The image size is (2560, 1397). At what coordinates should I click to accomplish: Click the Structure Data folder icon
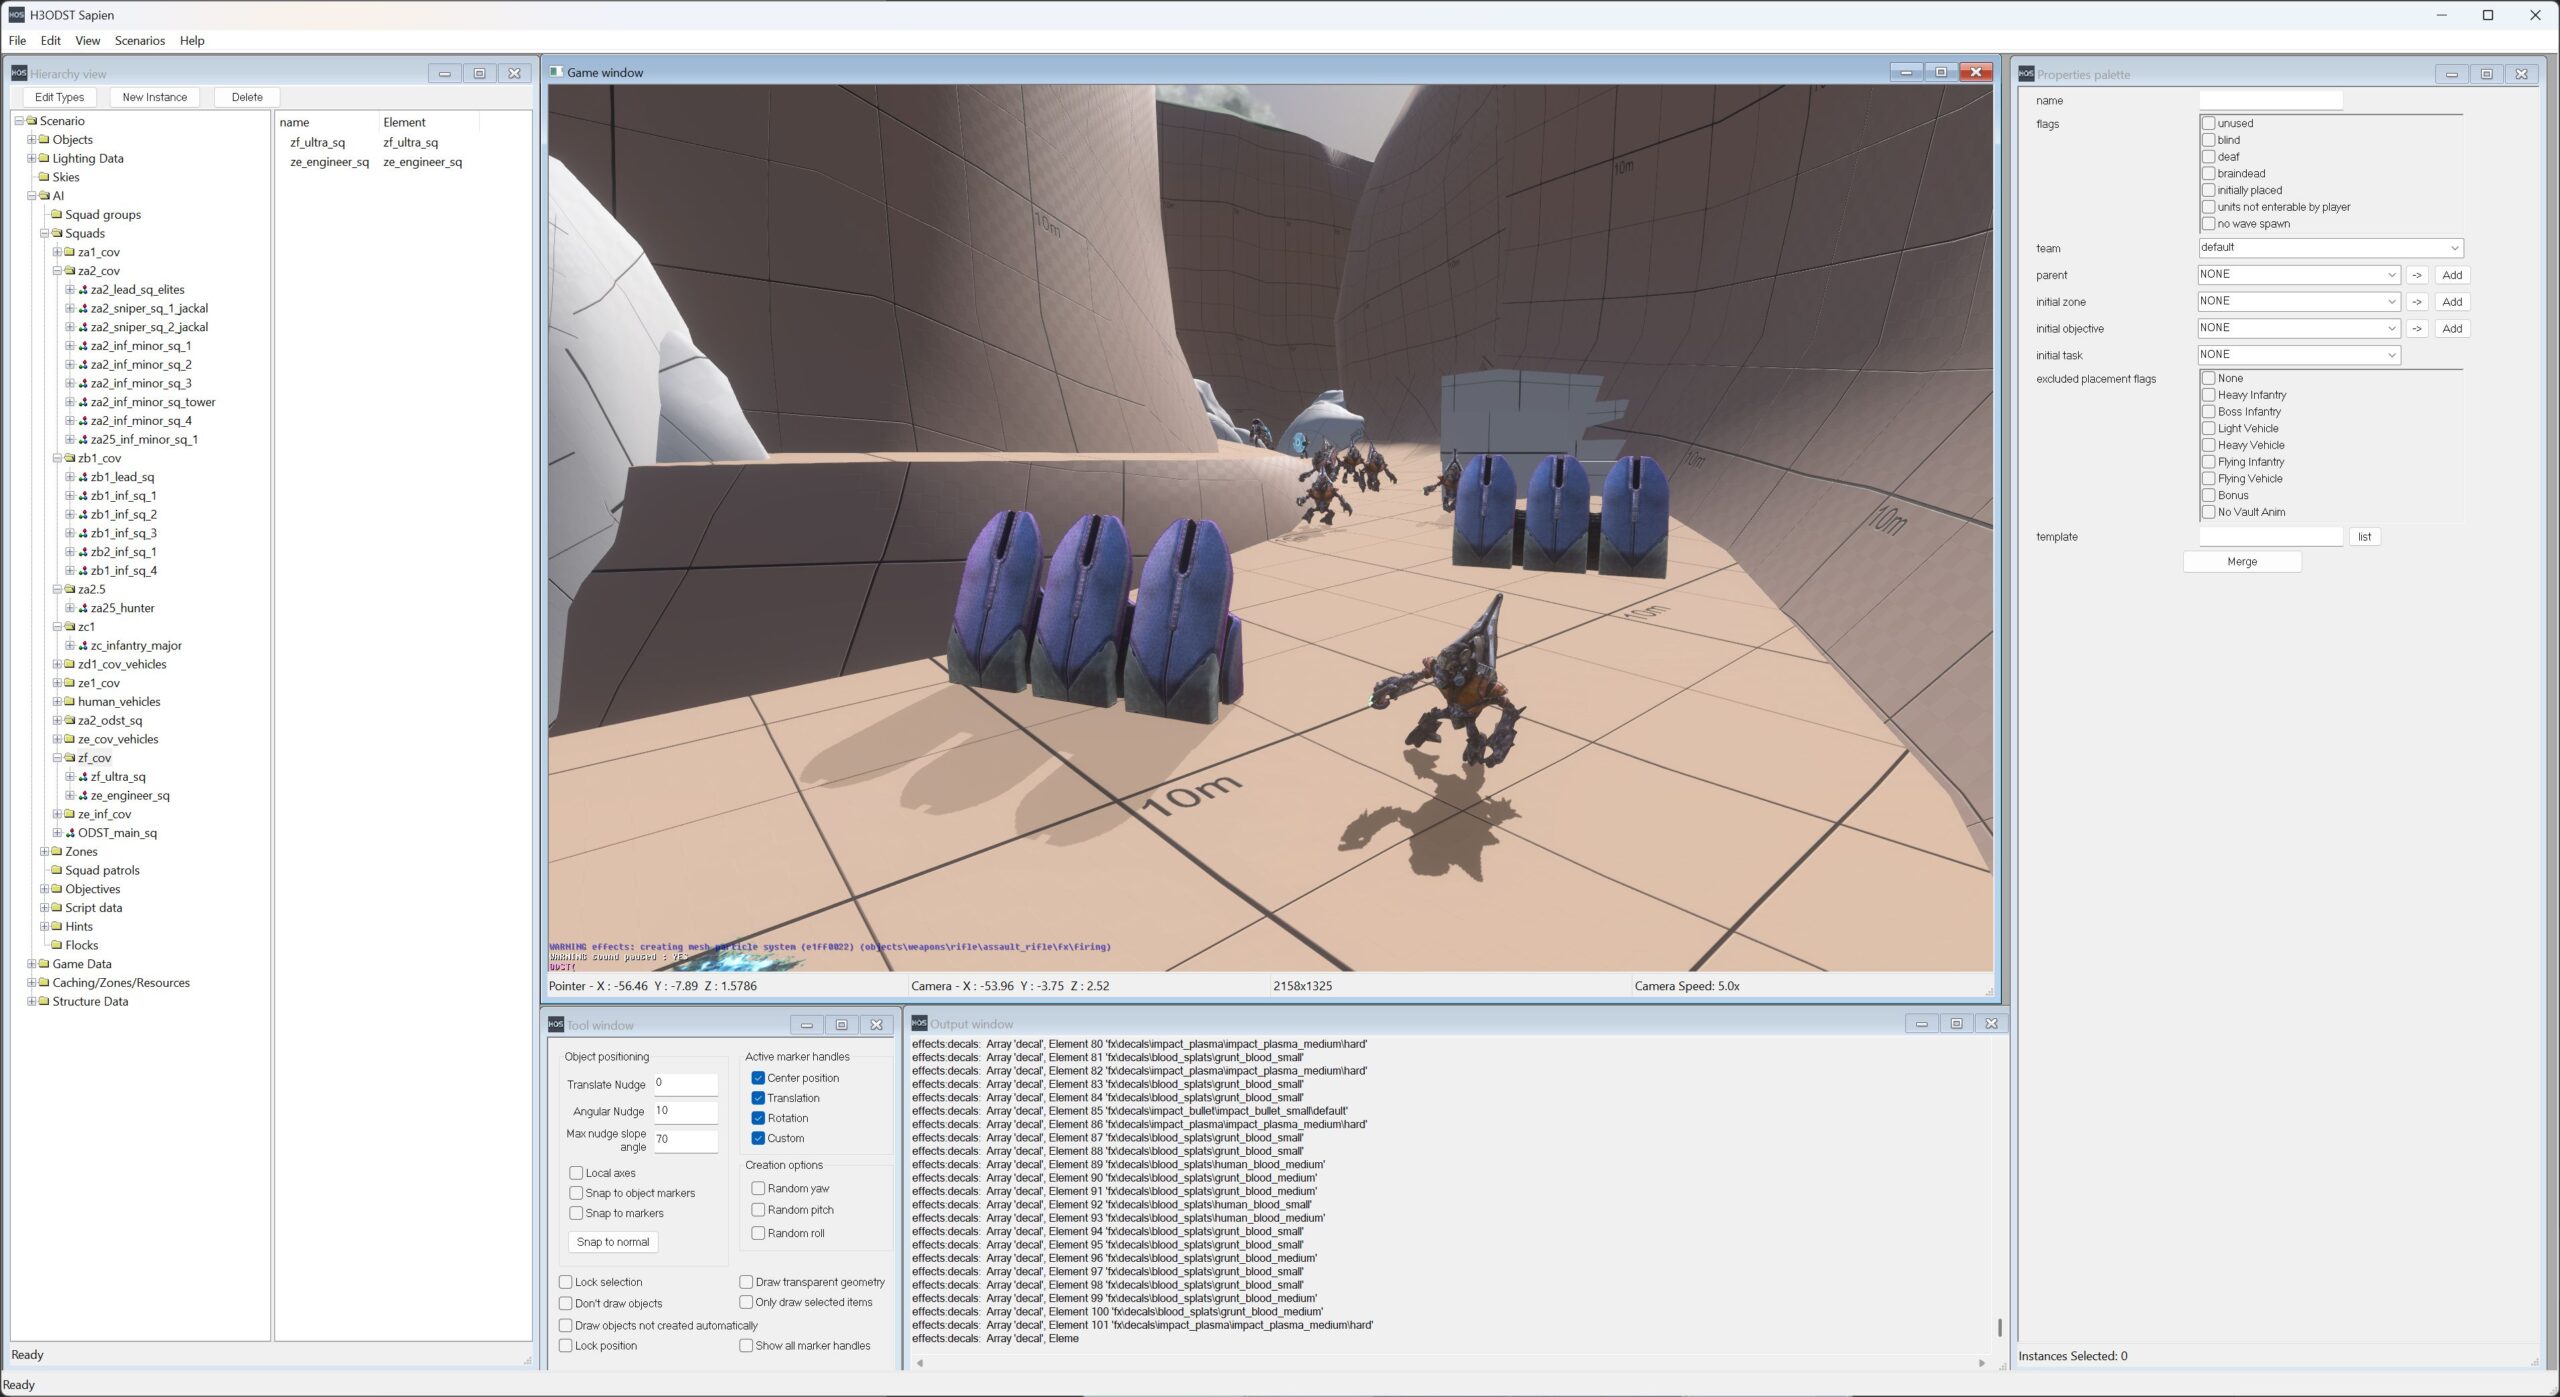point(44,1002)
